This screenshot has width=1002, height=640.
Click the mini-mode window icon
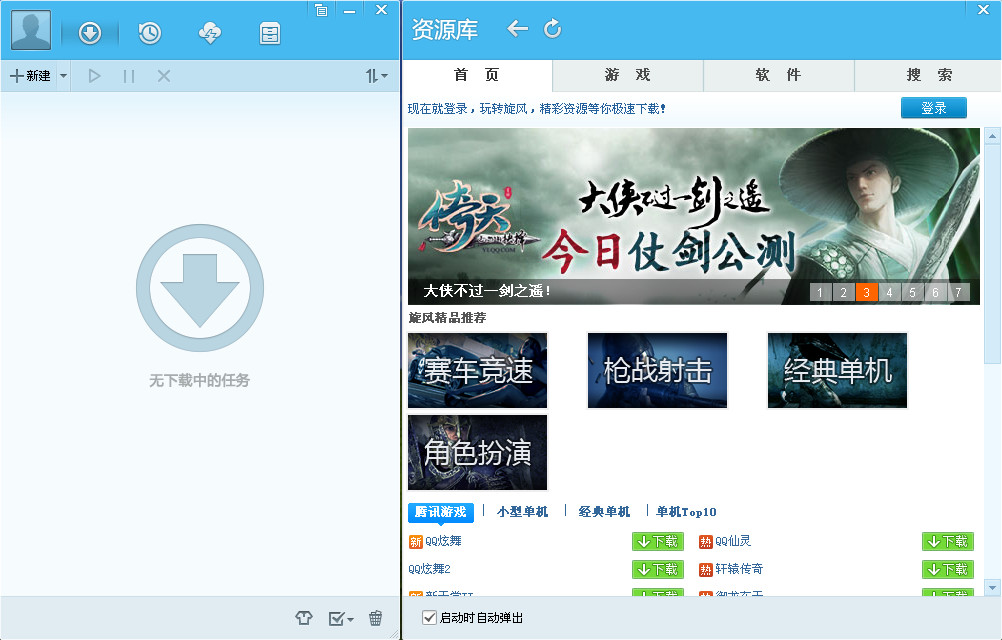321,10
